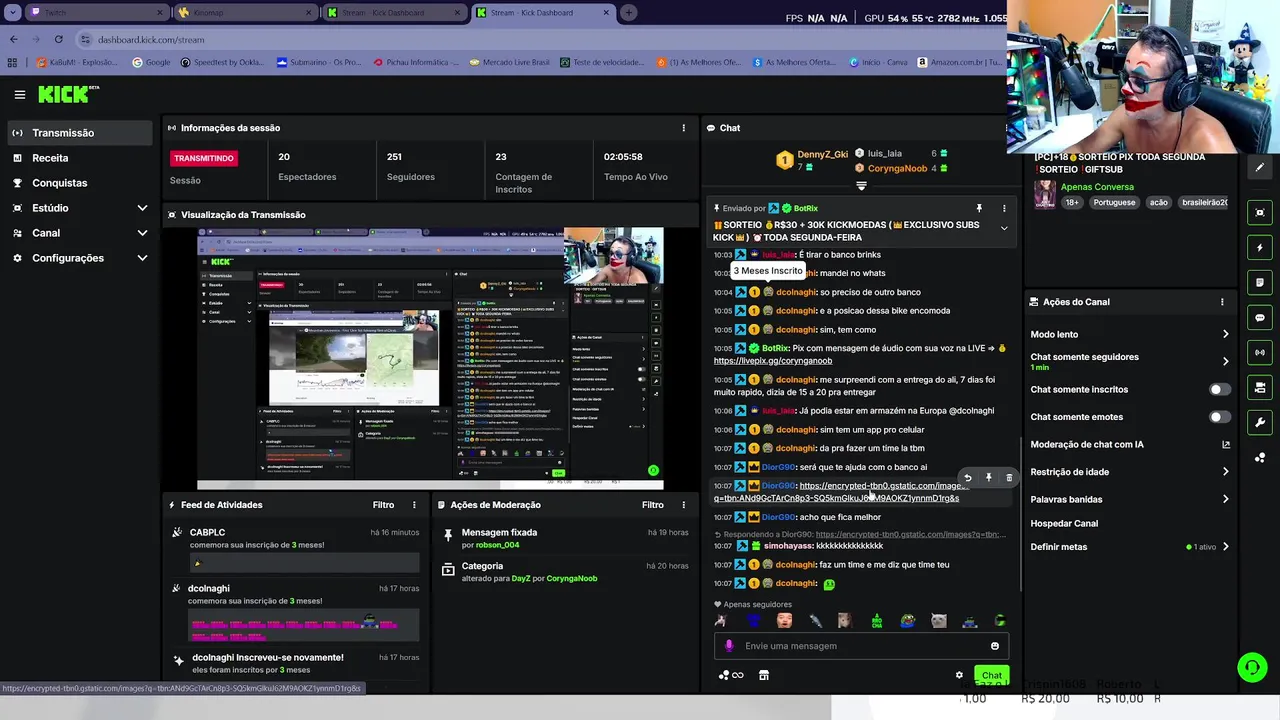
Task: Open the hamburger menu beside the Kick logo
Action: [x=19, y=95]
